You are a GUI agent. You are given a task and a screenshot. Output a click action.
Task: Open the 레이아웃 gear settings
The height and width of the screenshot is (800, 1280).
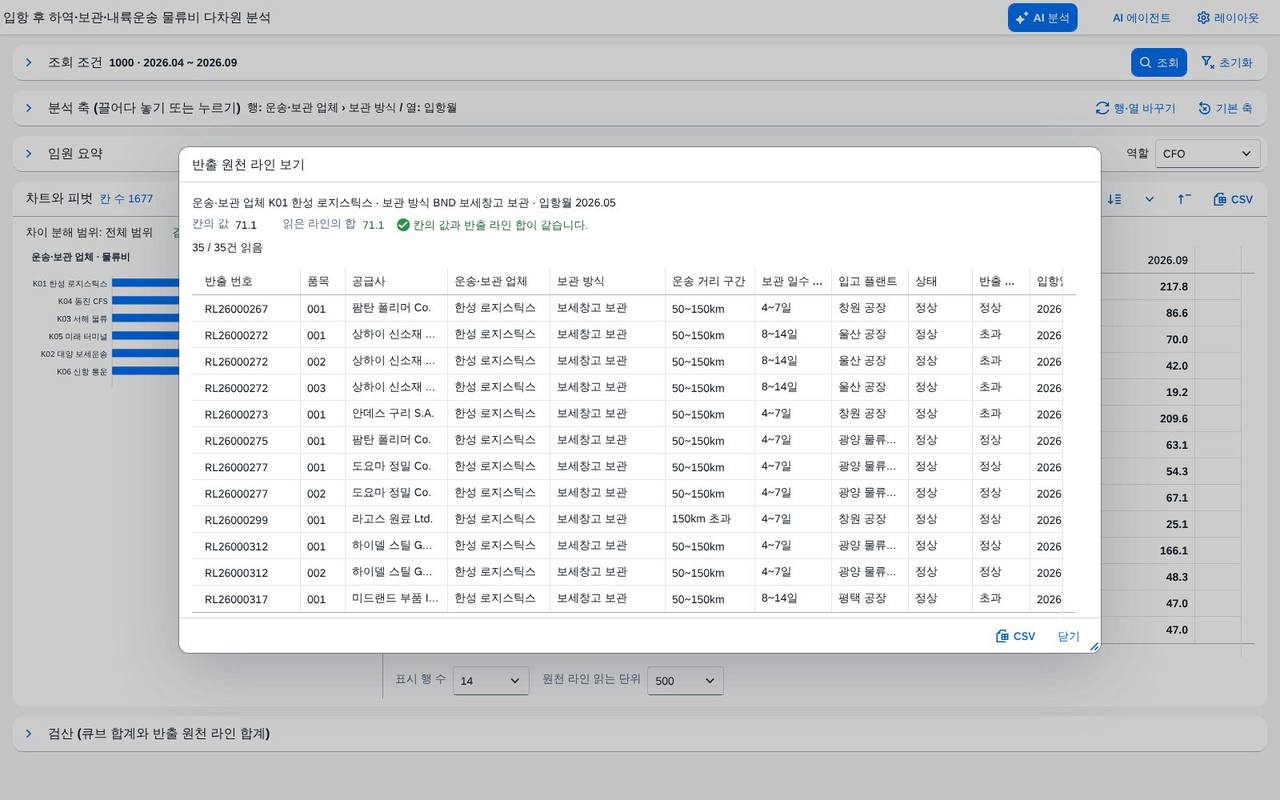(x=1228, y=18)
